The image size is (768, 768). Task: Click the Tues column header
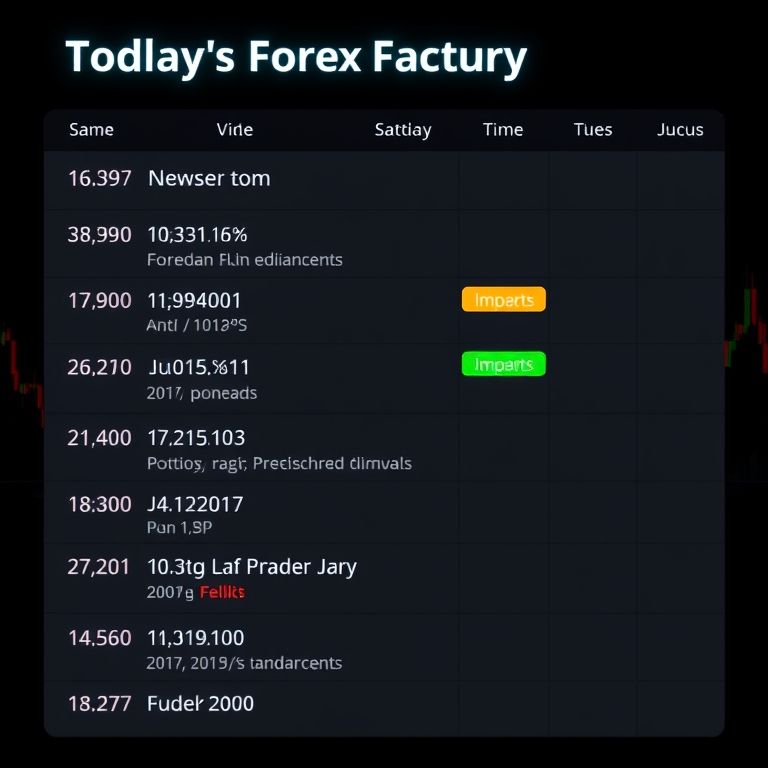pos(593,130)
